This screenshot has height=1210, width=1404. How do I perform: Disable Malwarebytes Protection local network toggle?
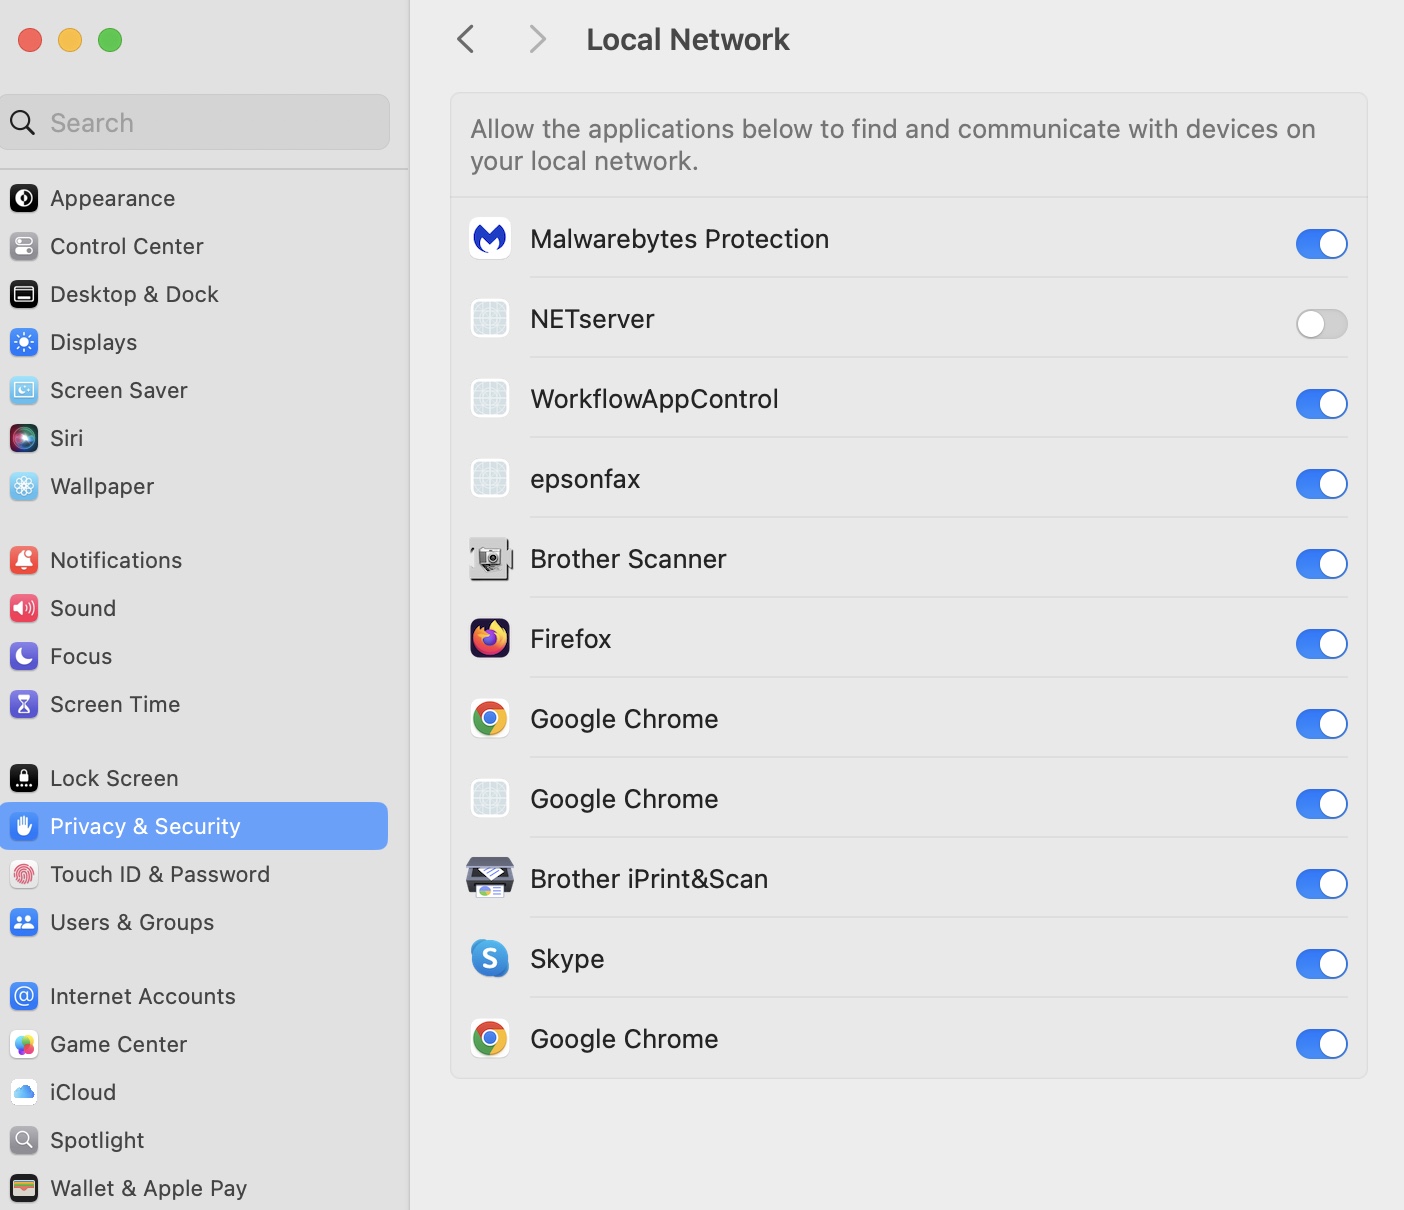(x=1321, y=244)
